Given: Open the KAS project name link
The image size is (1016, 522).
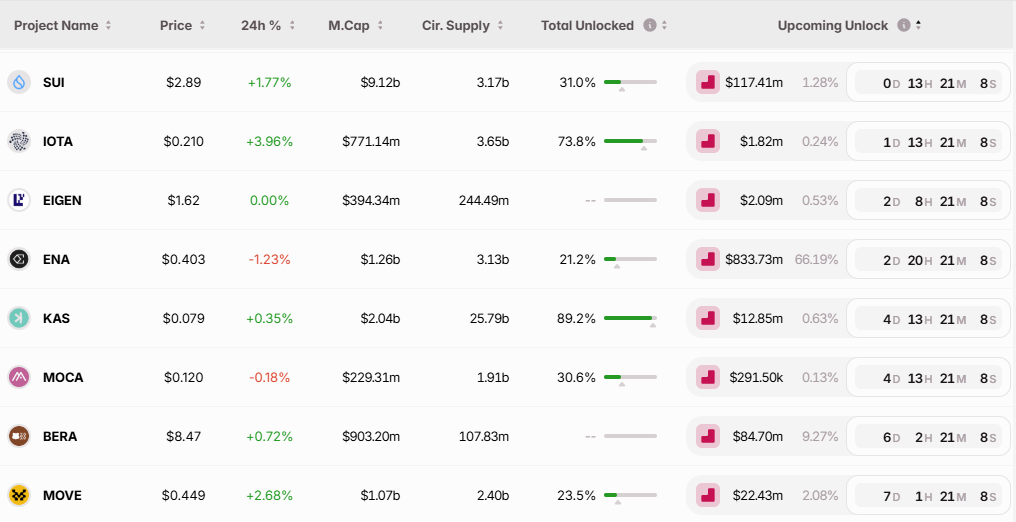Looking at the screenshot, I should 56,319.
